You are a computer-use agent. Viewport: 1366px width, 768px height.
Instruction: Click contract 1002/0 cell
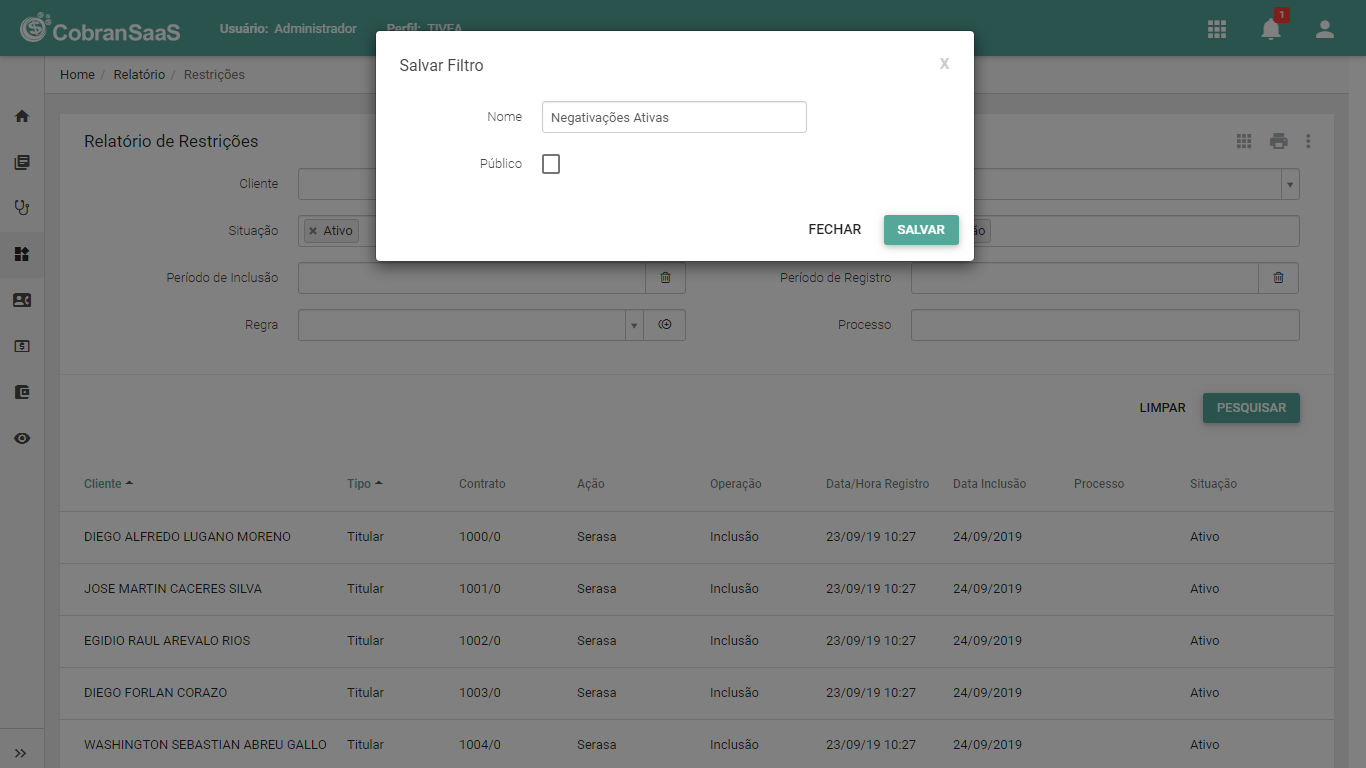pos(480,641)
